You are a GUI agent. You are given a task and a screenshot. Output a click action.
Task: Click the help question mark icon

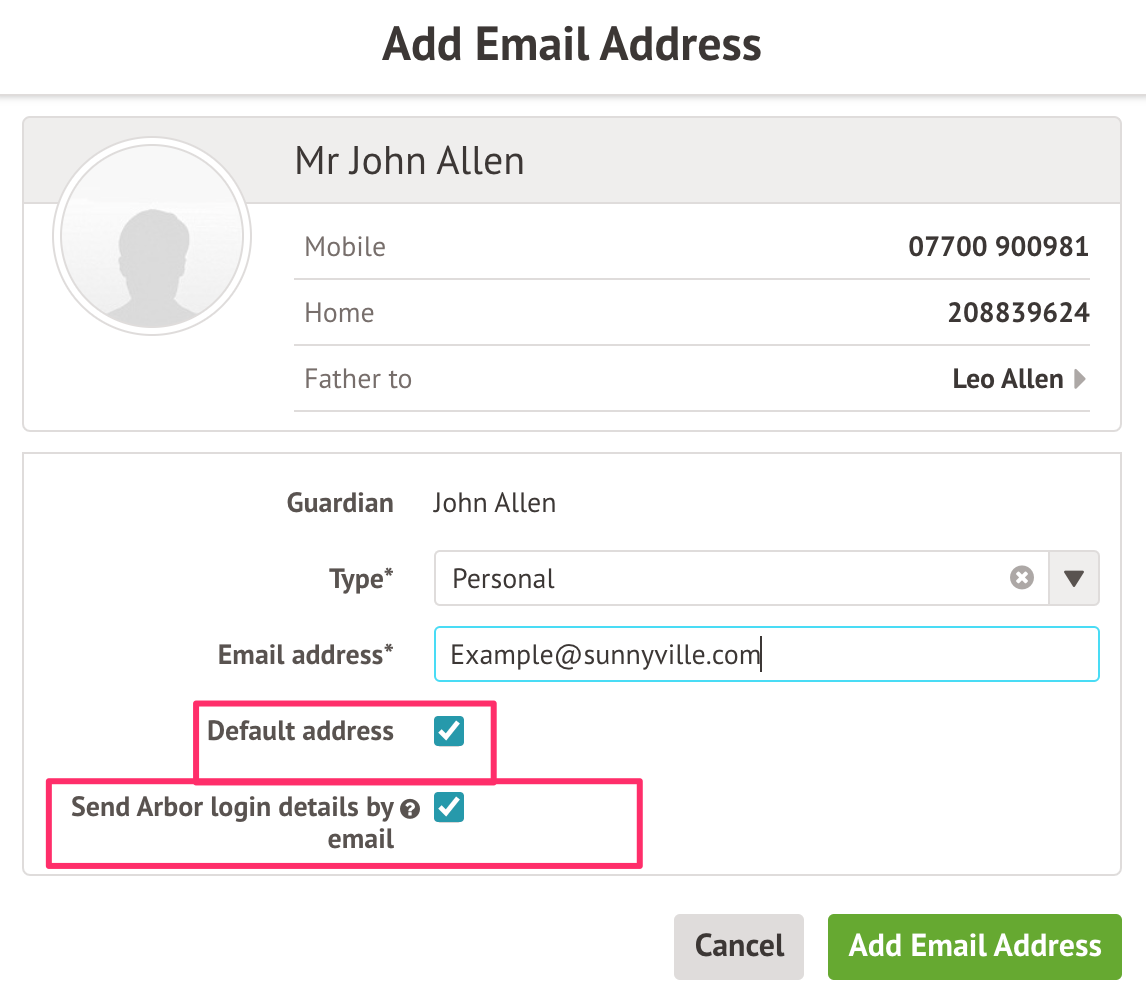coord(409,810)
